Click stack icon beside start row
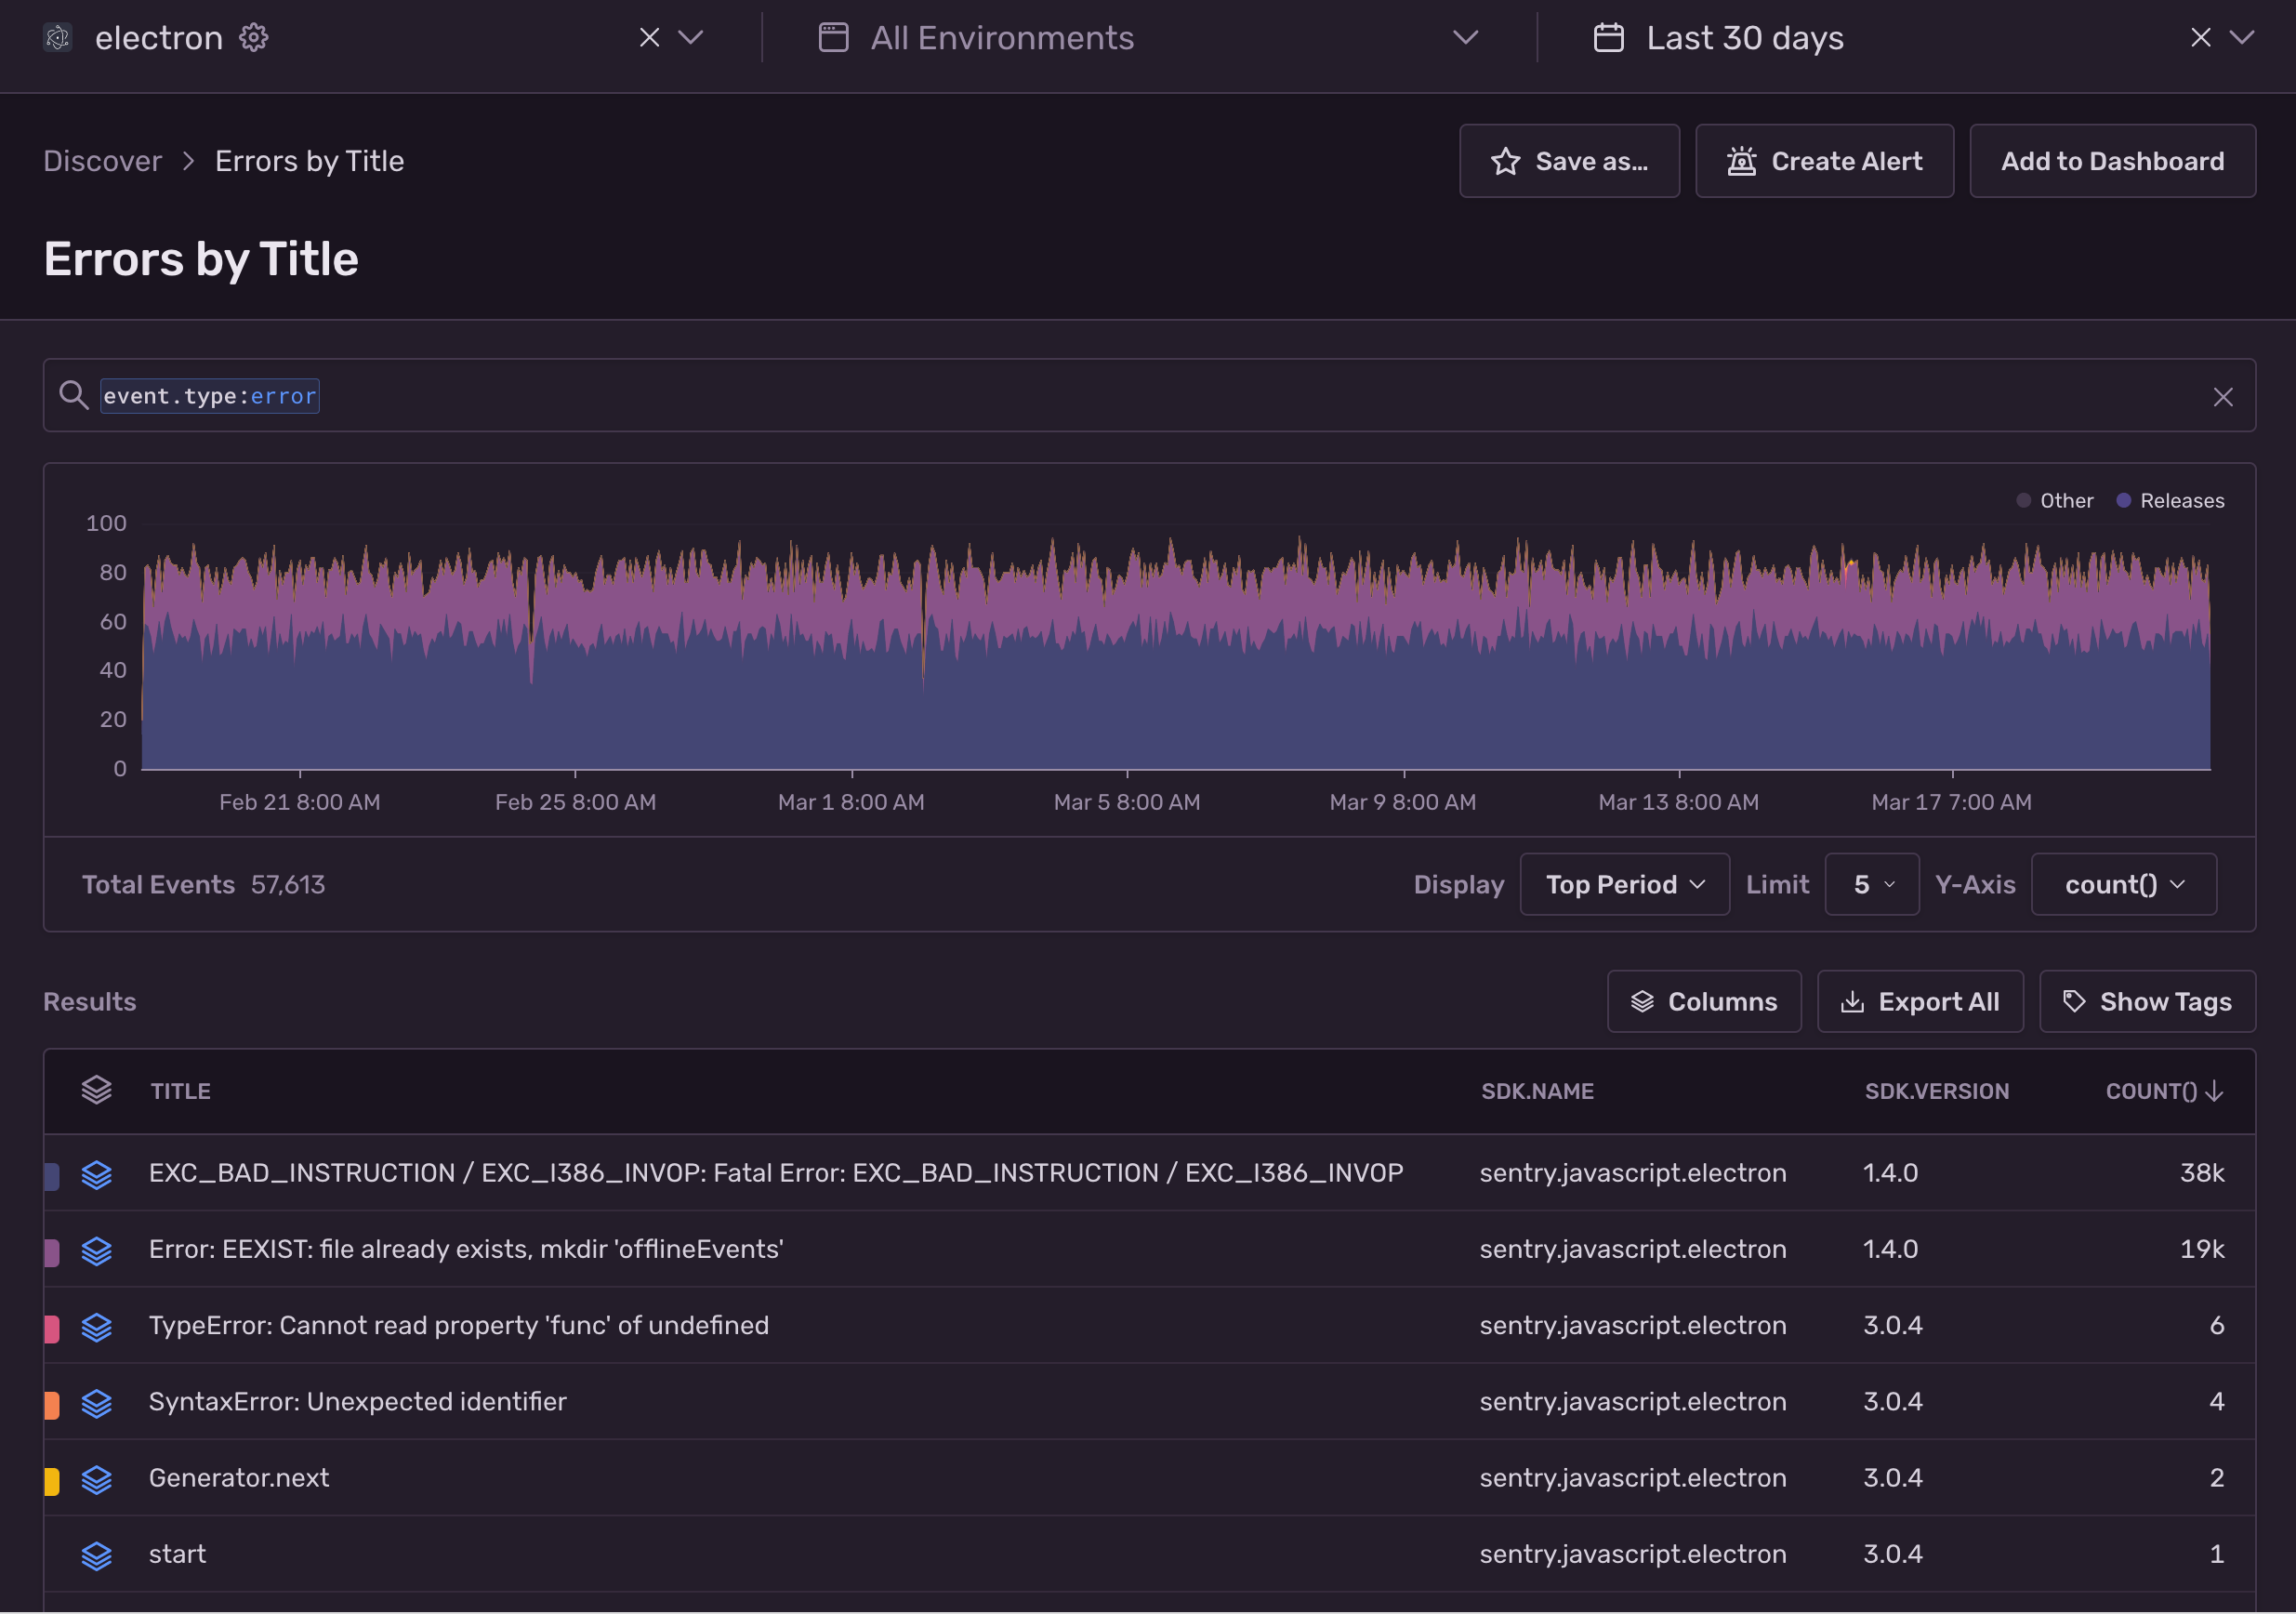The height and width of the screenshot is (1614, 2296). [x=96, y=1555]
